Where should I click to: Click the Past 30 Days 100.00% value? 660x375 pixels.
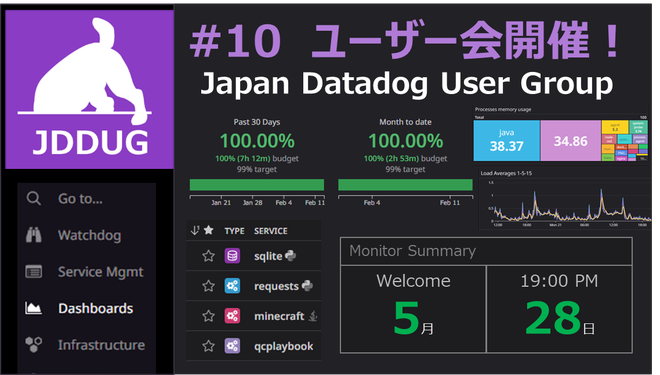pos(257,141)
